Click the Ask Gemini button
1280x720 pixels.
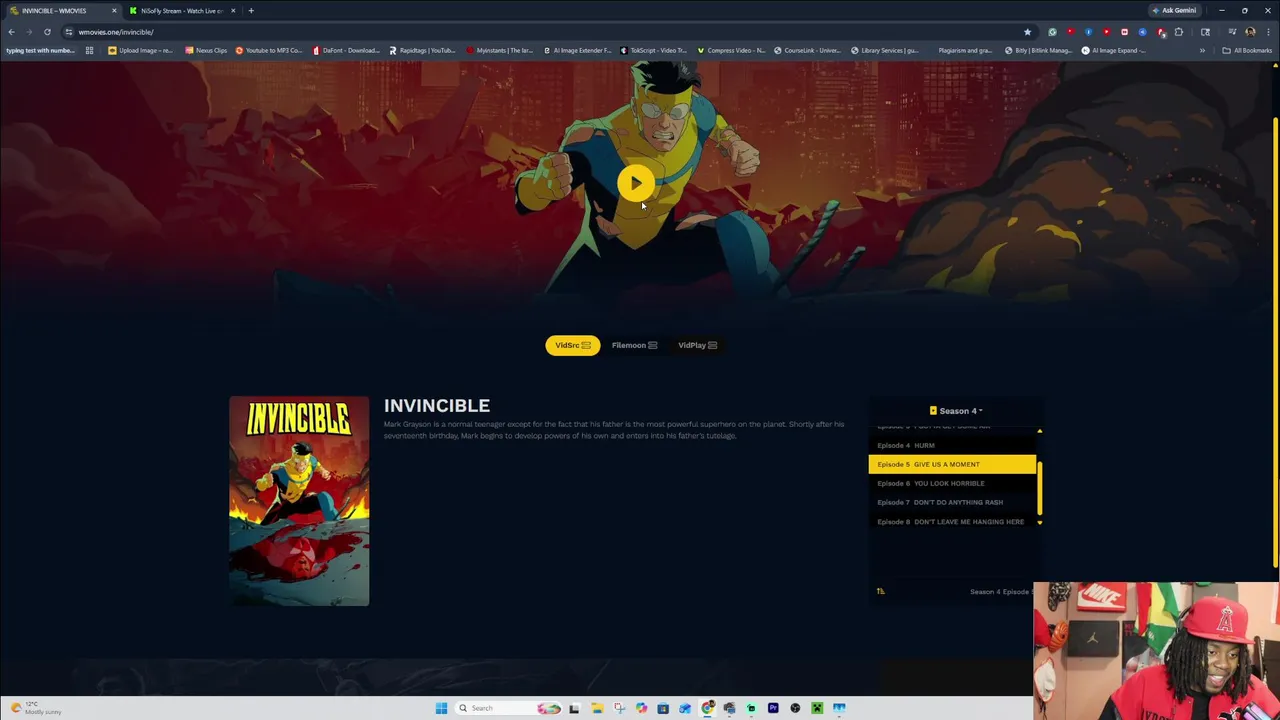[x=1174, y=11]
